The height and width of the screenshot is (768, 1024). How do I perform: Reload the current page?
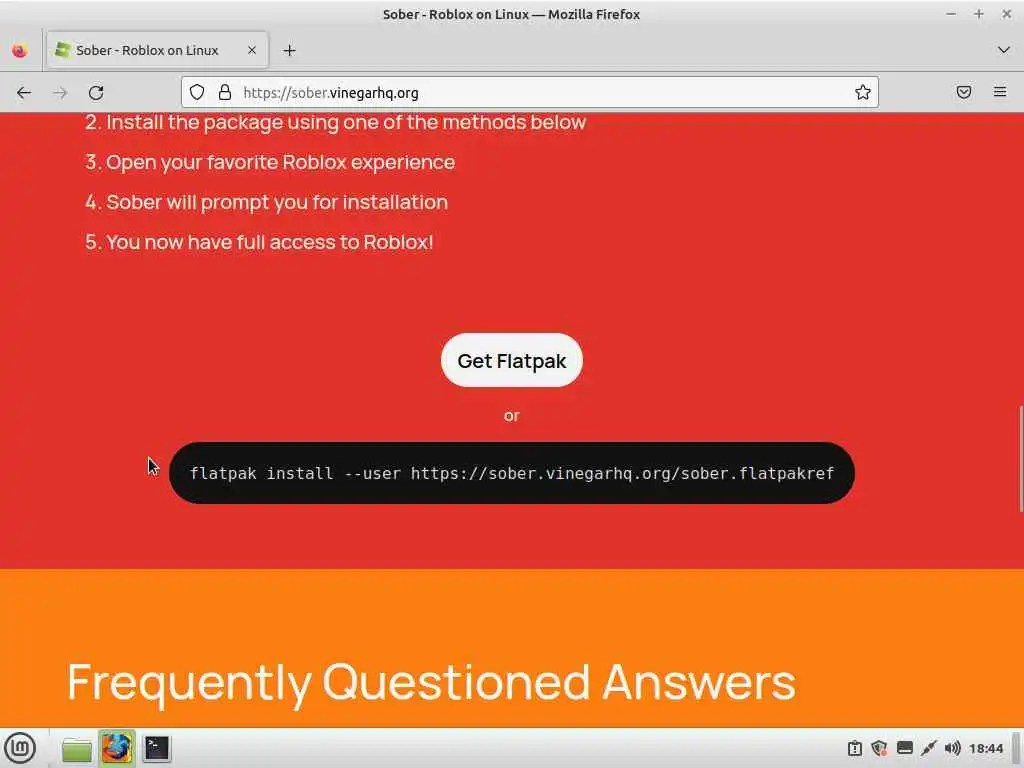point(96,93)
